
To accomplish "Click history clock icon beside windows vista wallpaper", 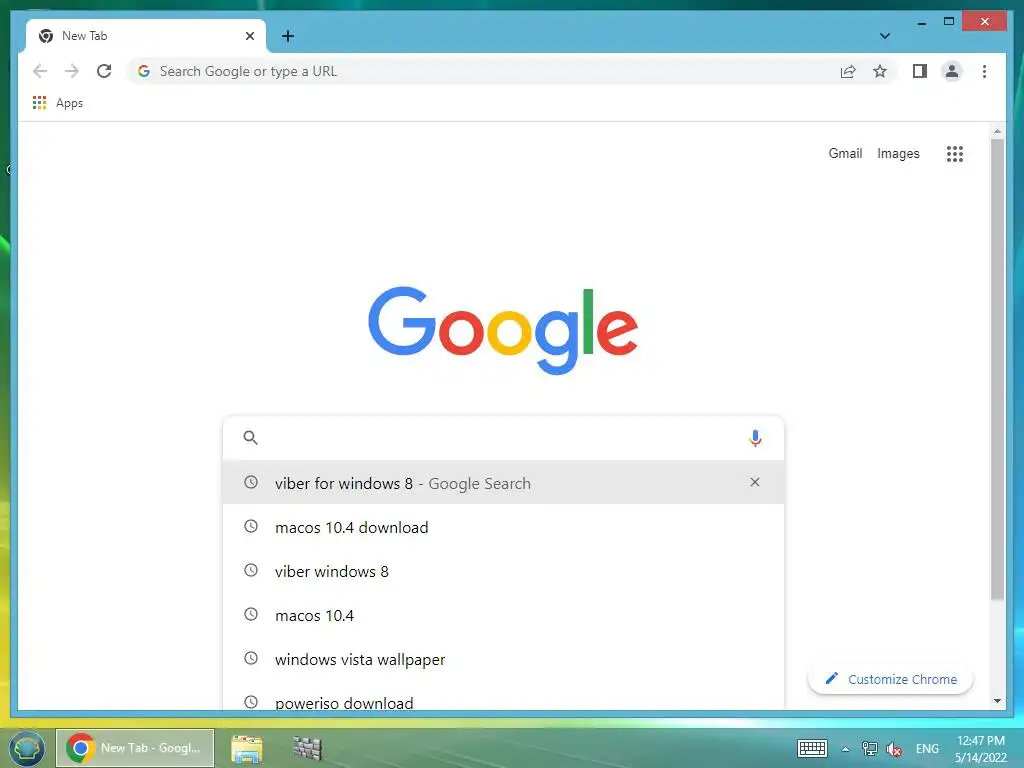I will [x=251, y=658].
